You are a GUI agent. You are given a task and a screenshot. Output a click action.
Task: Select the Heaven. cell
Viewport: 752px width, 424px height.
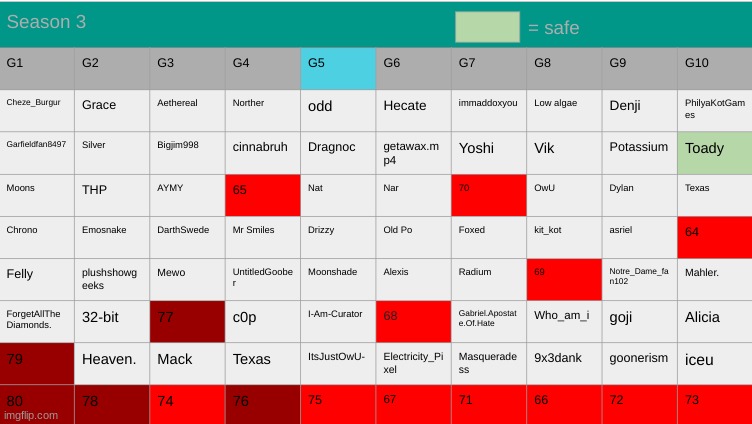click(x=112, y=363)
